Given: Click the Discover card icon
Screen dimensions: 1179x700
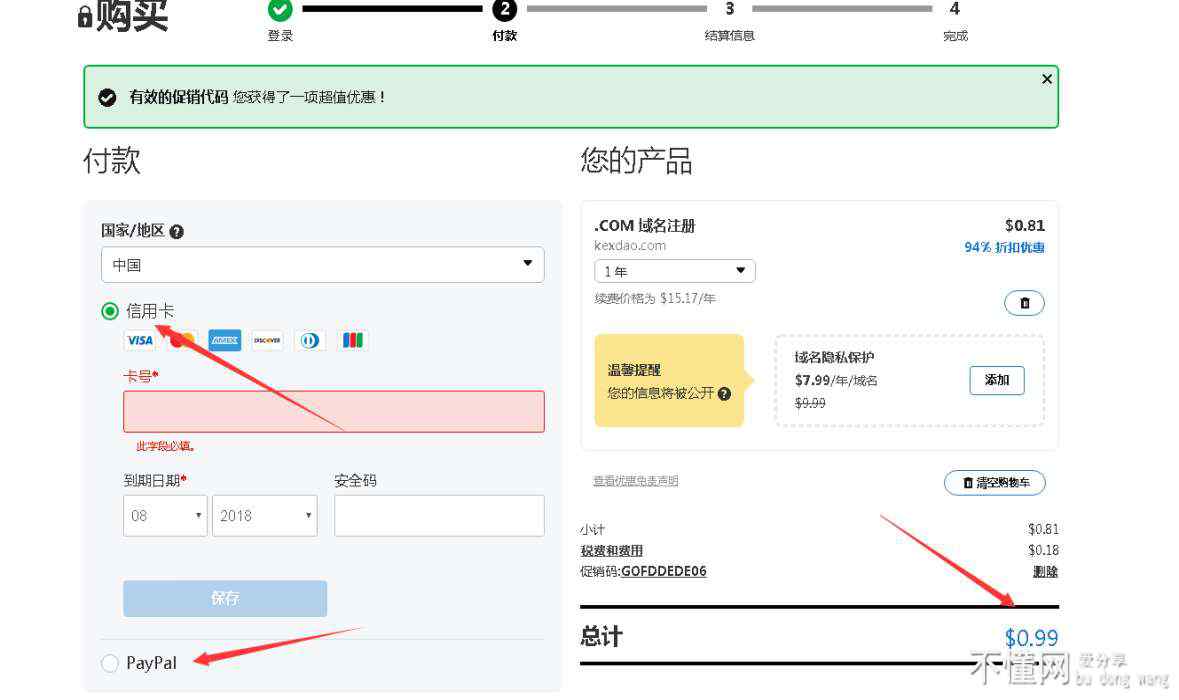Looking at the screenshot, I should [267, 340].
